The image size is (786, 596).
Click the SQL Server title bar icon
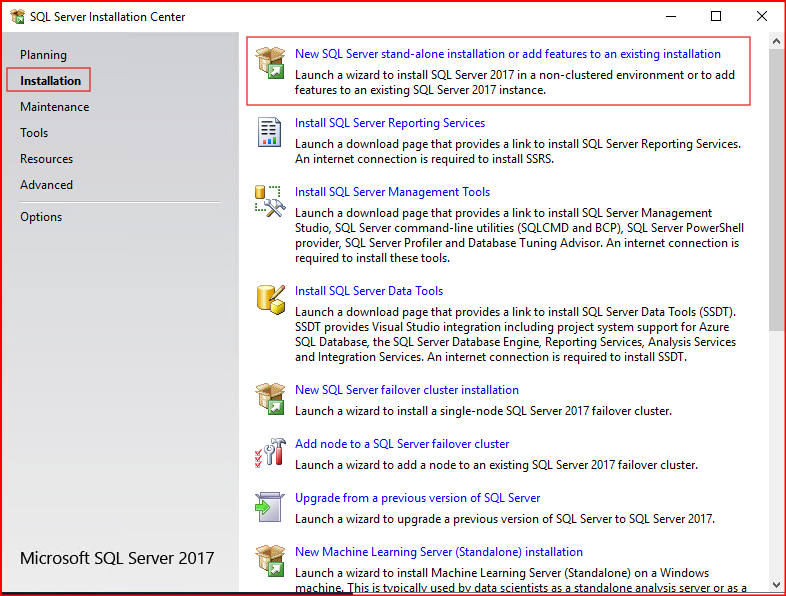18,17
